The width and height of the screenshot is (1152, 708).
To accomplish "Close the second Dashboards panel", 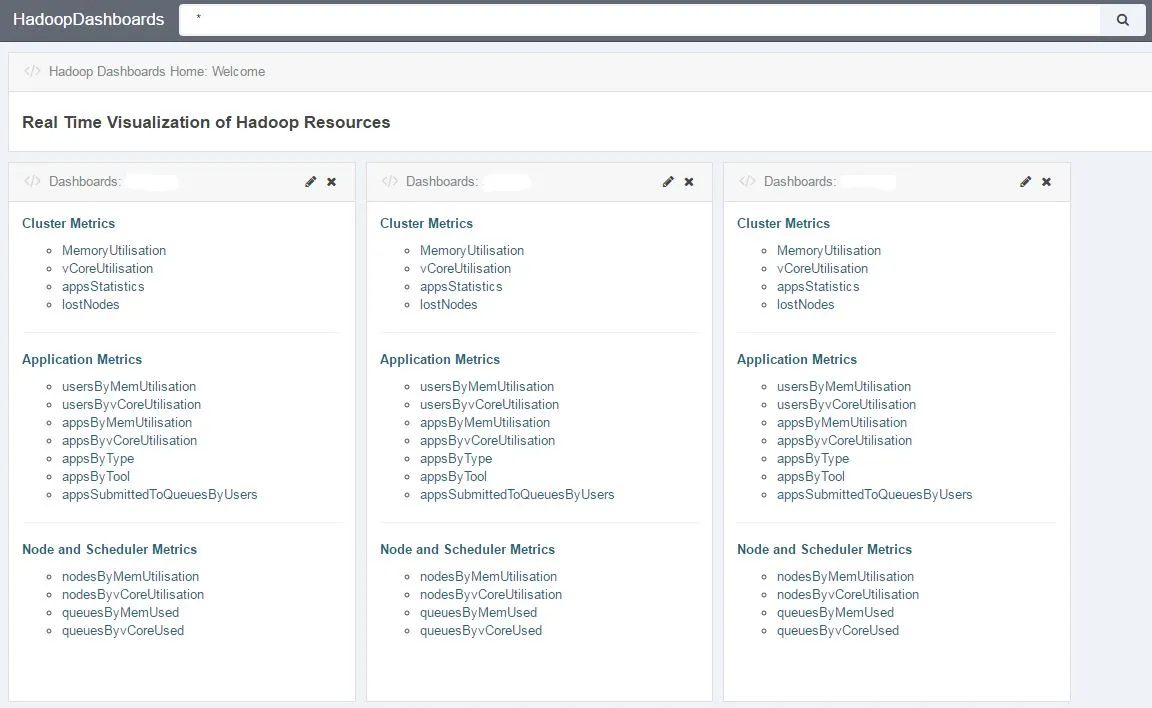I will (689, 181).
